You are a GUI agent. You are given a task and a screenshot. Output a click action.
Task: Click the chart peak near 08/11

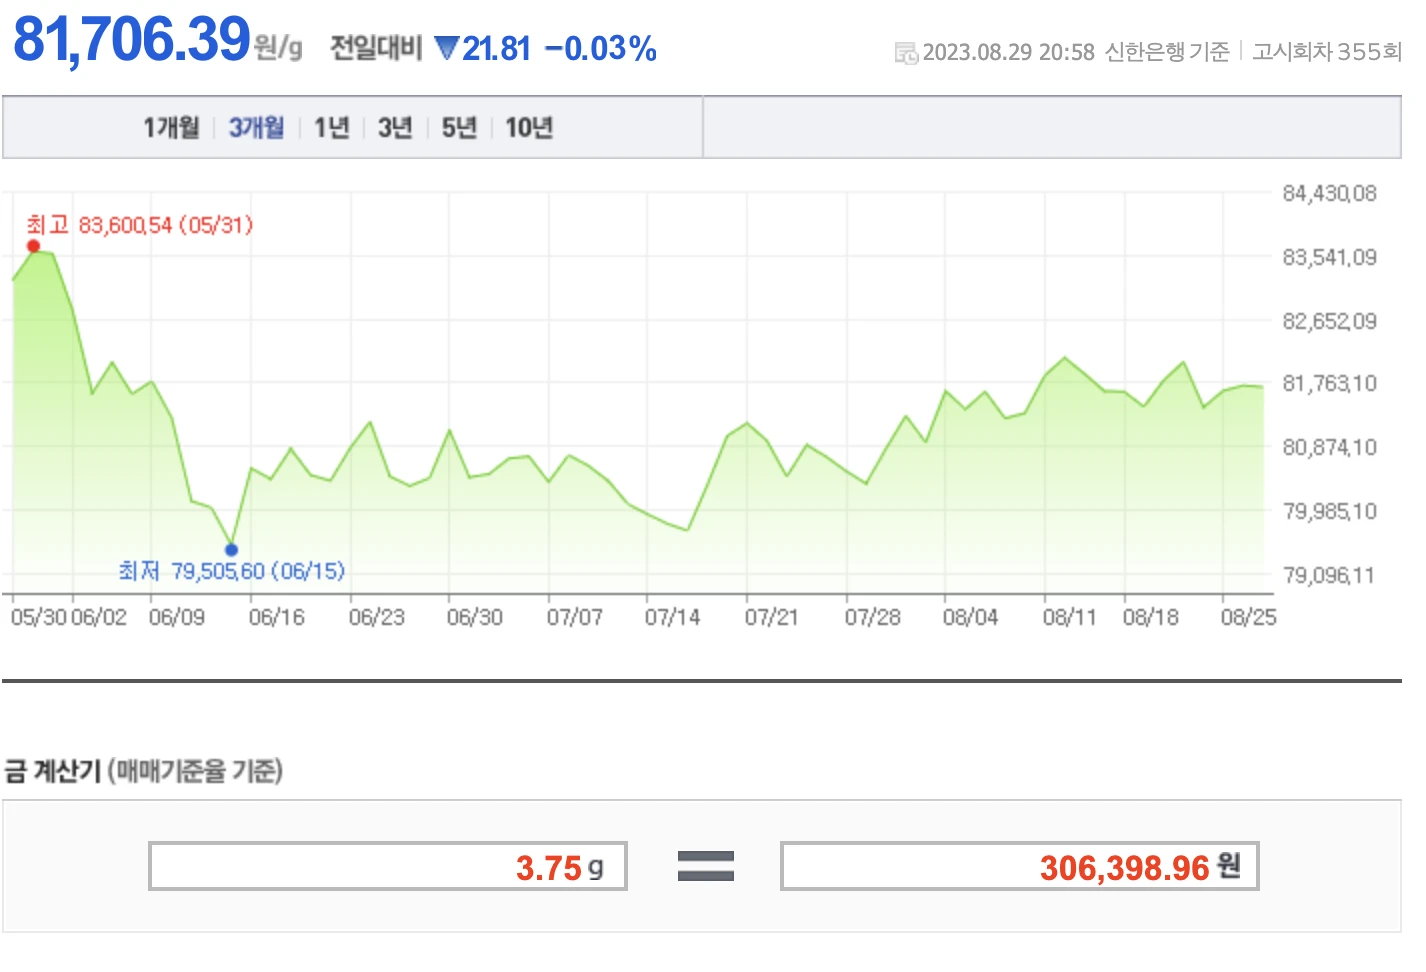[x=1065, y=358]
